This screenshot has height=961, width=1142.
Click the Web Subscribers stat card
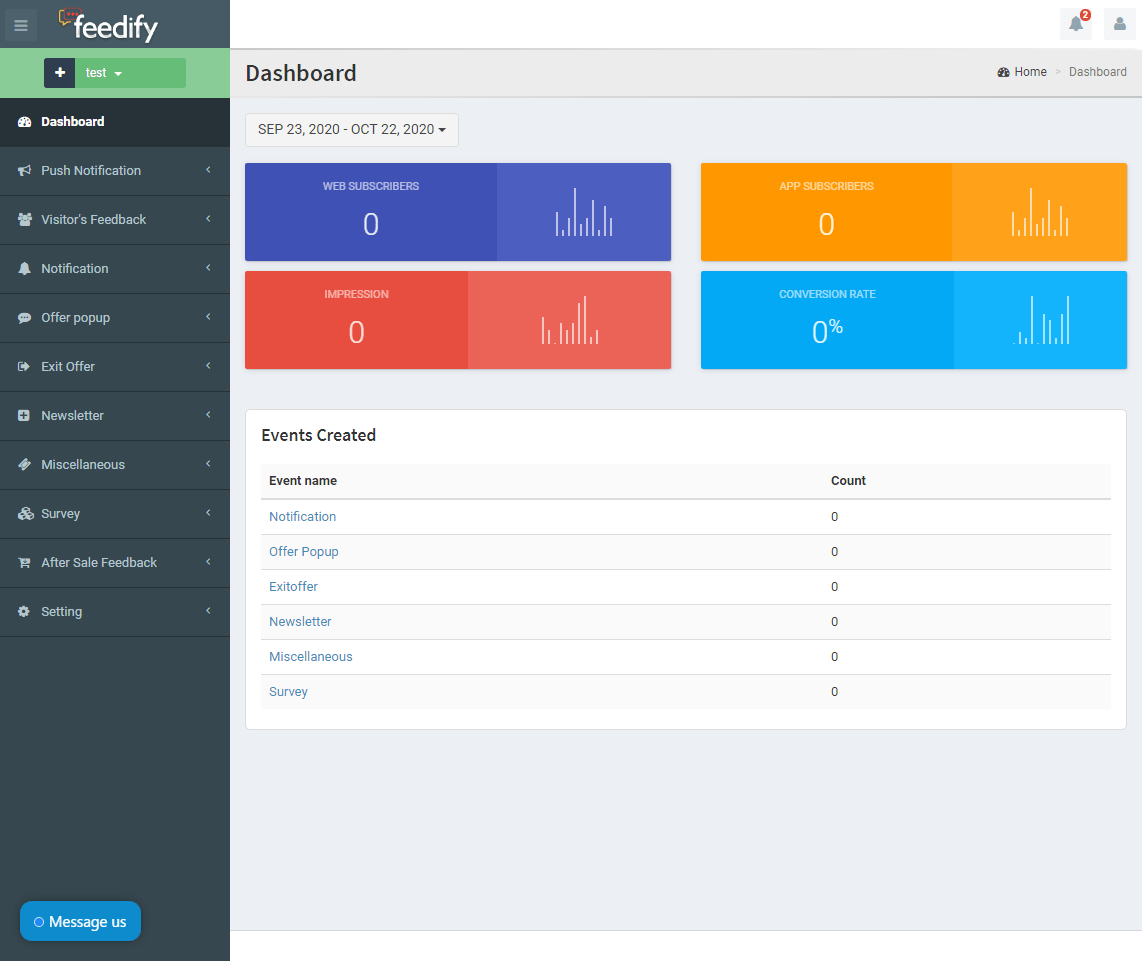coord(371,212)
